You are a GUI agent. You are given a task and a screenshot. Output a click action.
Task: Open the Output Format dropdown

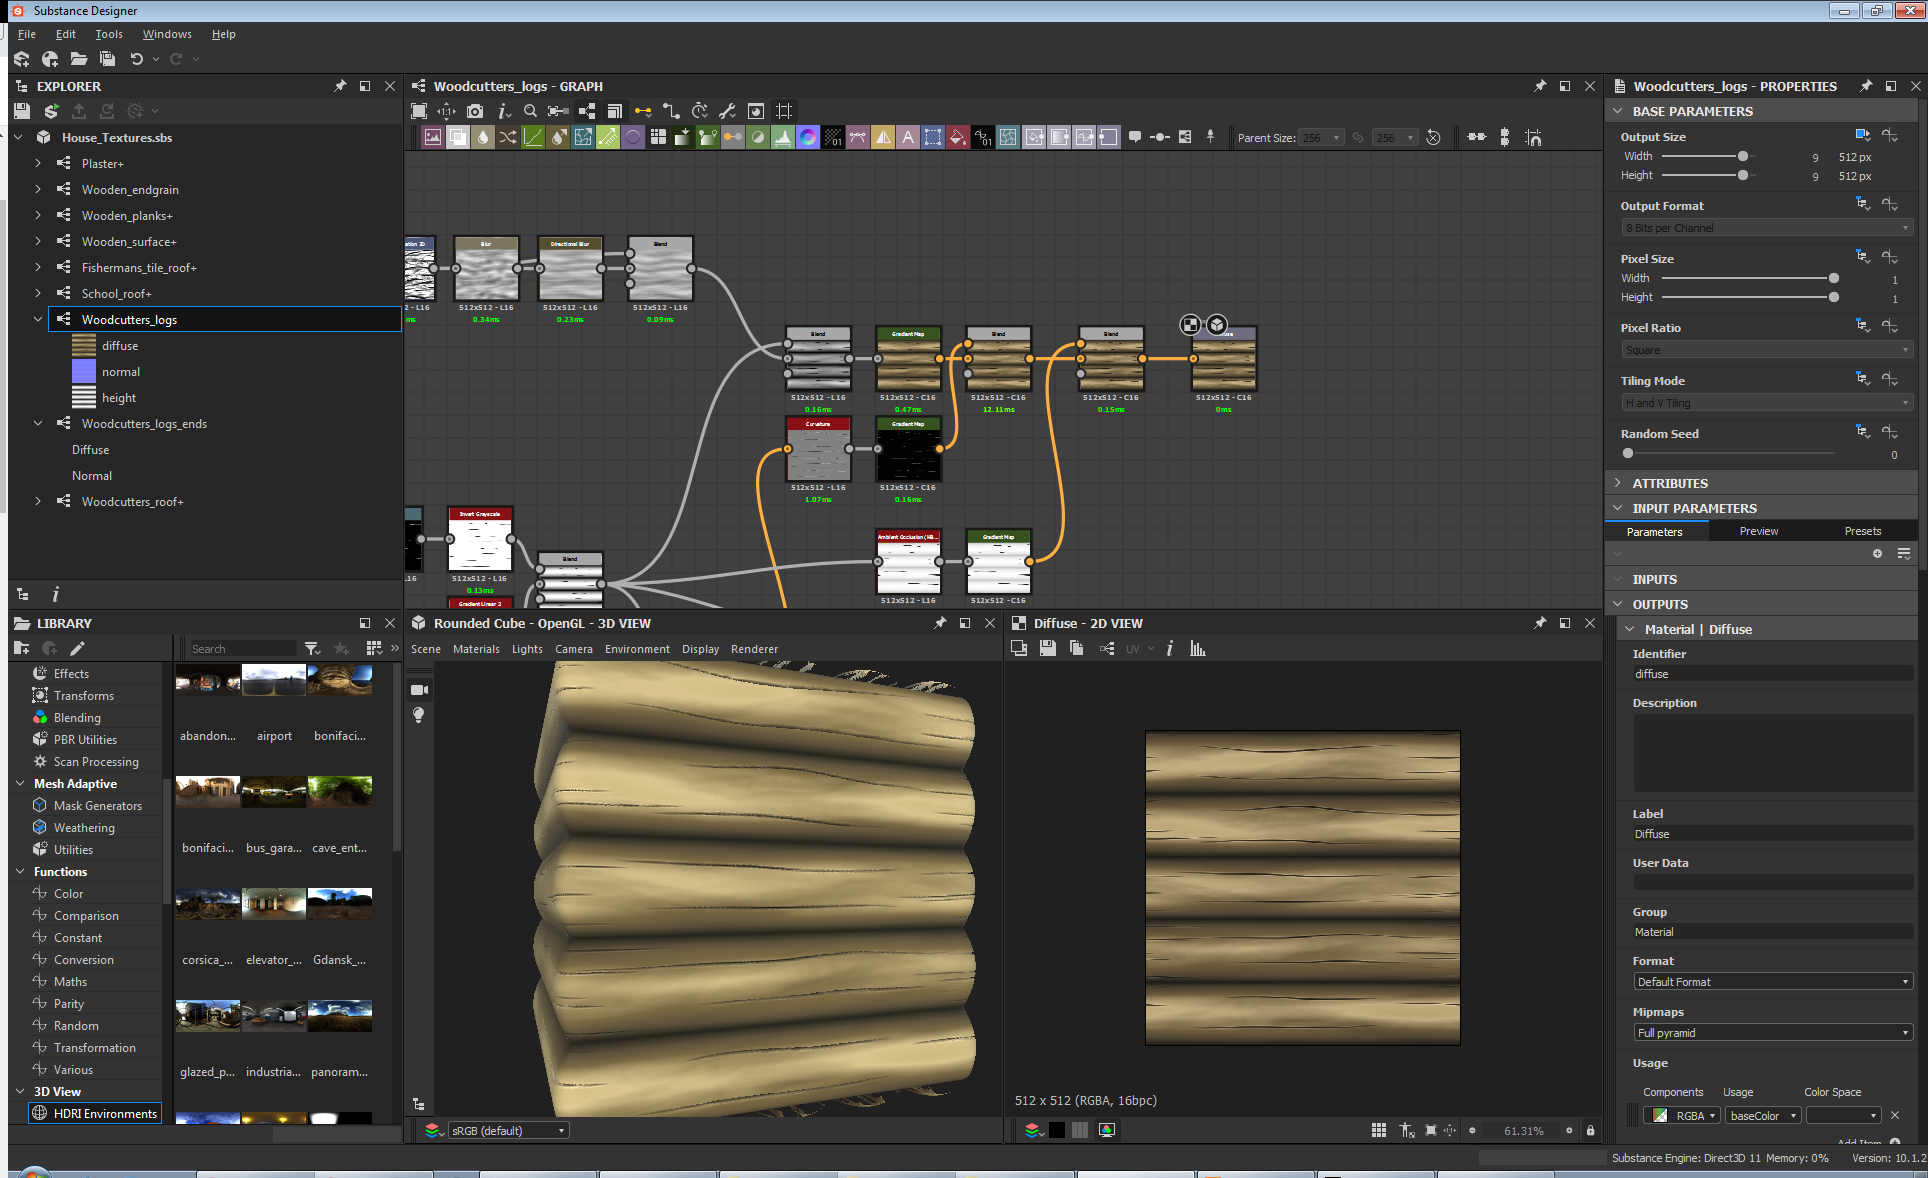click(x=1767, y=228)
